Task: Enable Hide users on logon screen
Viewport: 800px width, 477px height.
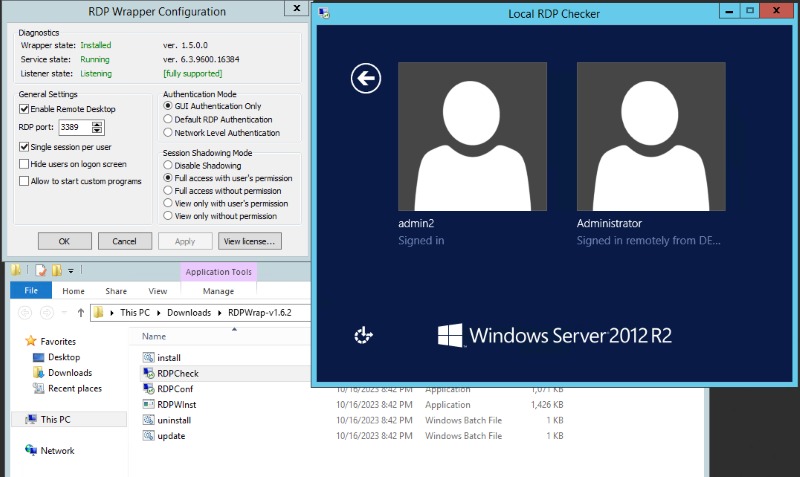Action: click(x=24, y=164)
